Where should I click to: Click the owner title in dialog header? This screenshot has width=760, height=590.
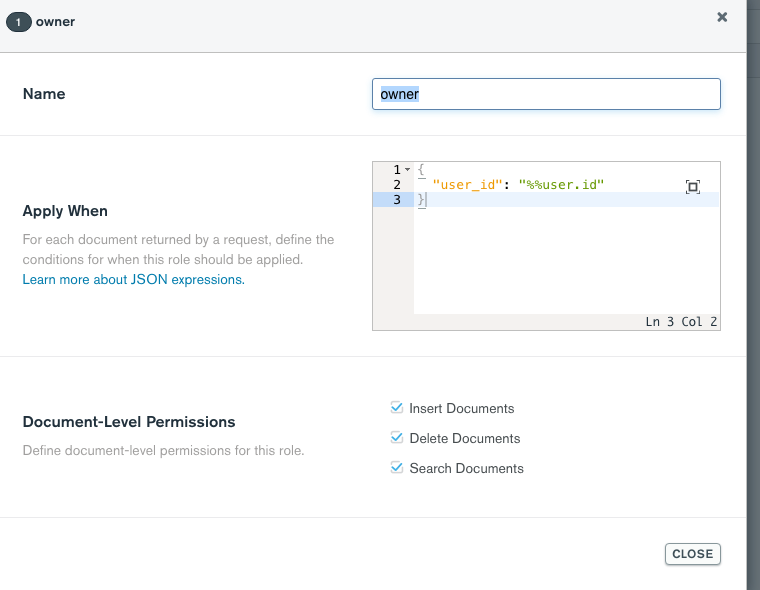[55, 21]
